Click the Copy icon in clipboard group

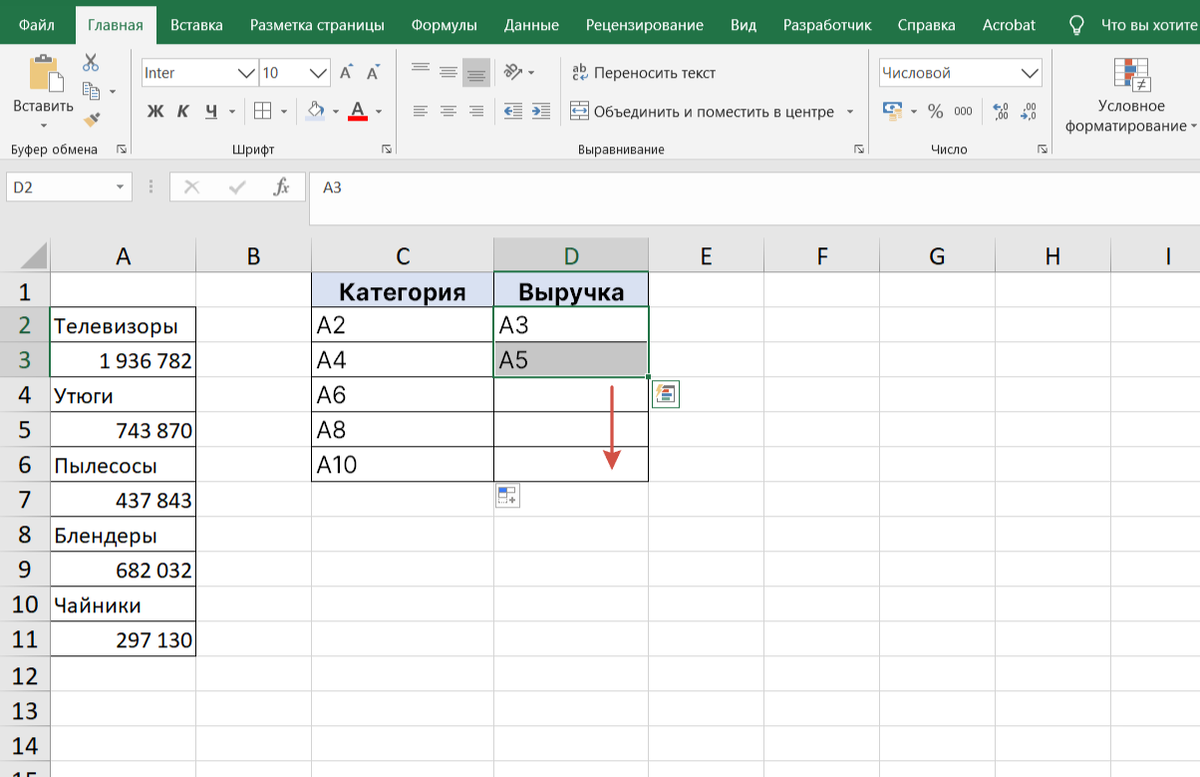(91, 91)
